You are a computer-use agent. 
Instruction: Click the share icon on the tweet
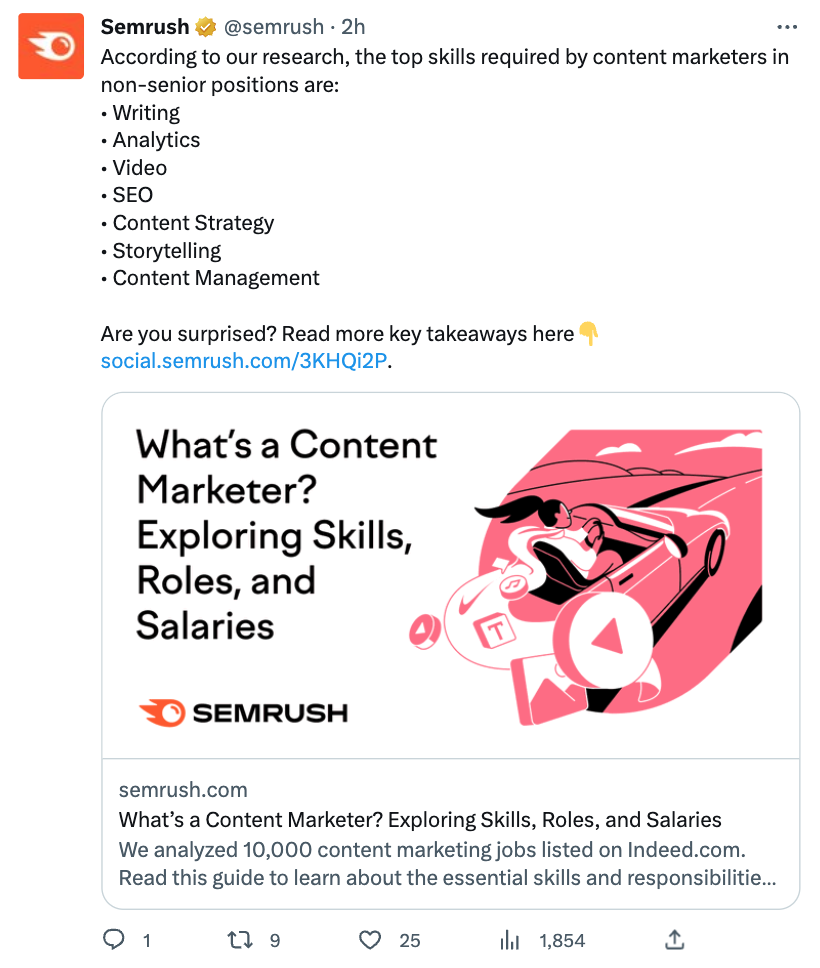point(674,940)
